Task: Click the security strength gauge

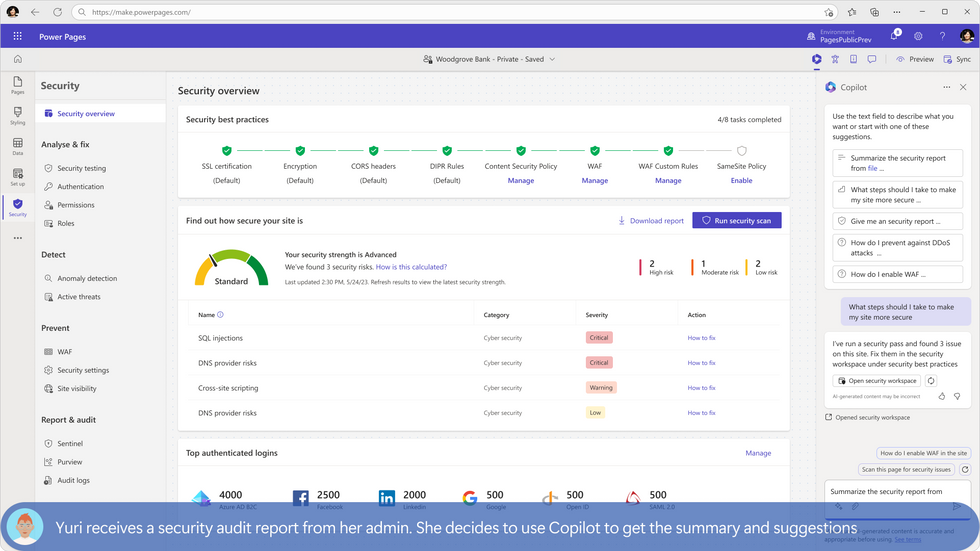Action: point(231,268)
